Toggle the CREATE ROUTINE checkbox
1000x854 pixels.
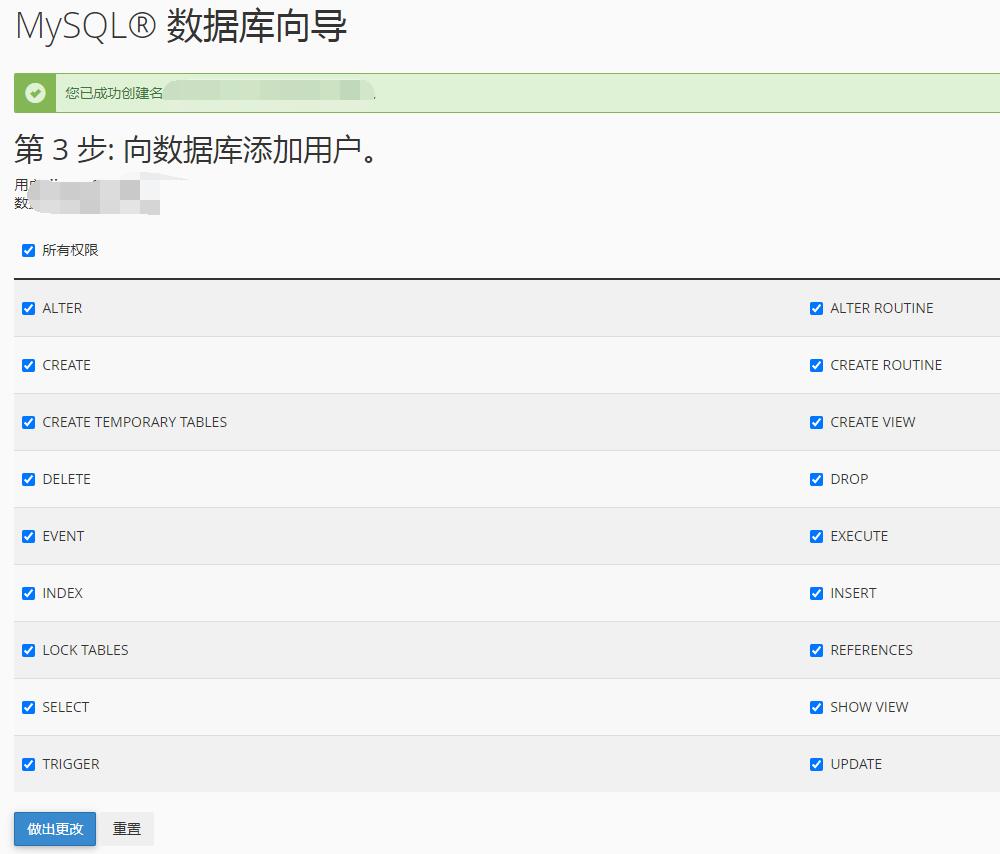point(816,365)
